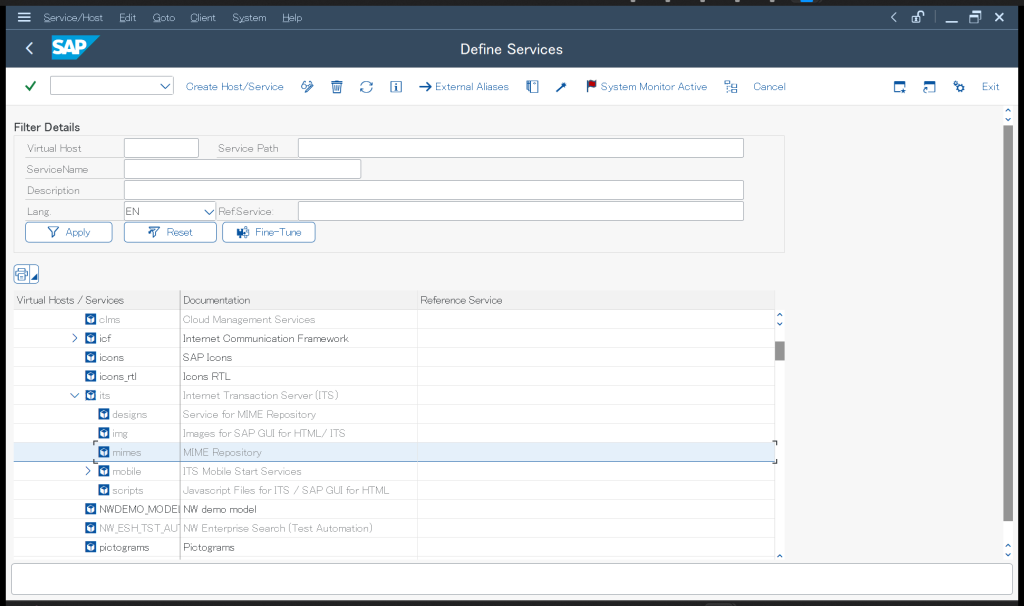Collapse the its service node
Viewport: 1024px width, 606px height.
pos(75,395)
